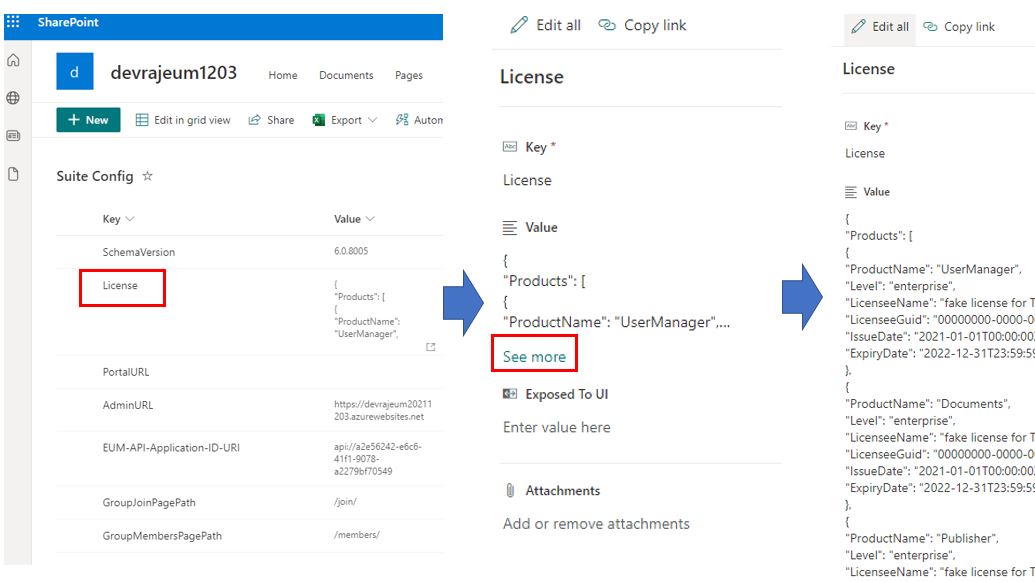
Task: Click the Key field icon in right panel
Action: (851, 125)
